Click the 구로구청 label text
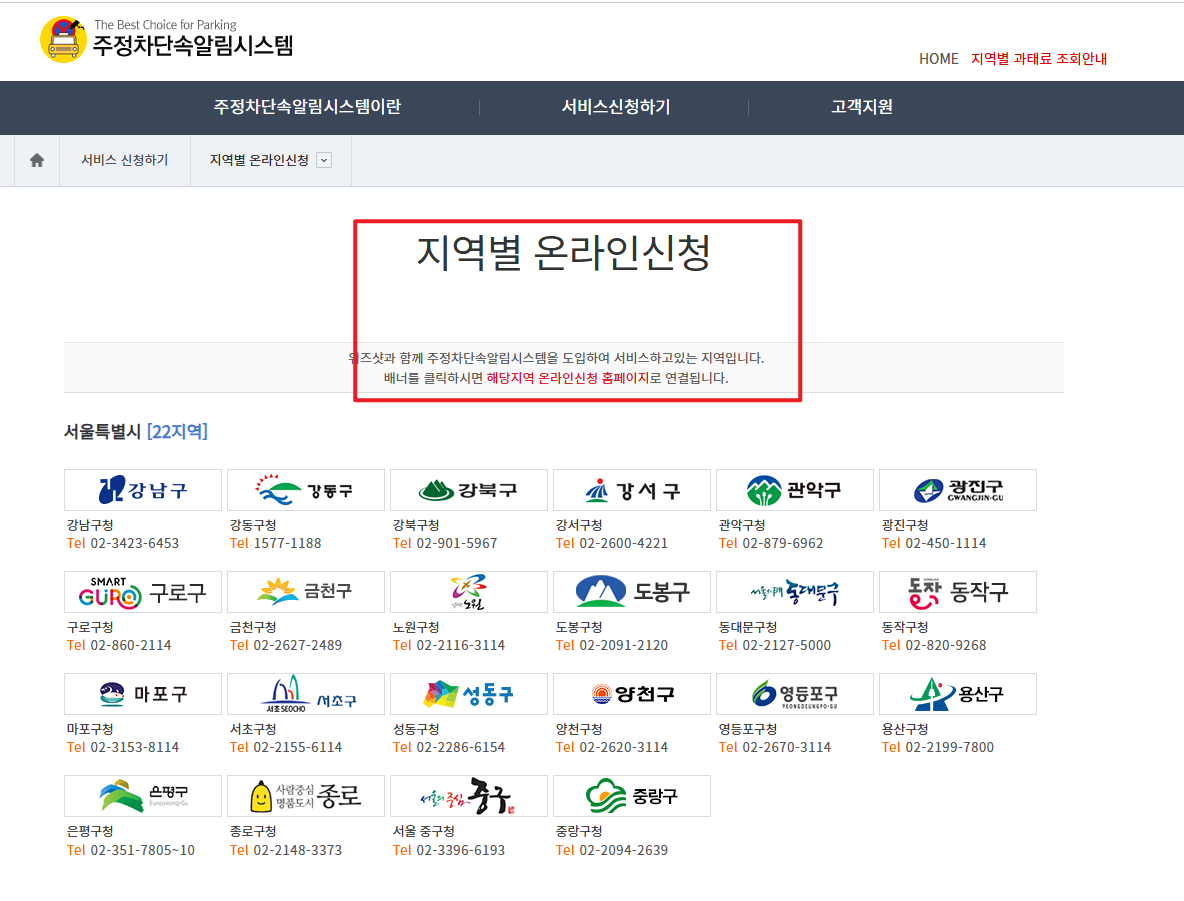Image resolution: width=1184 pixels, height=901 pixels. (90, 627)
